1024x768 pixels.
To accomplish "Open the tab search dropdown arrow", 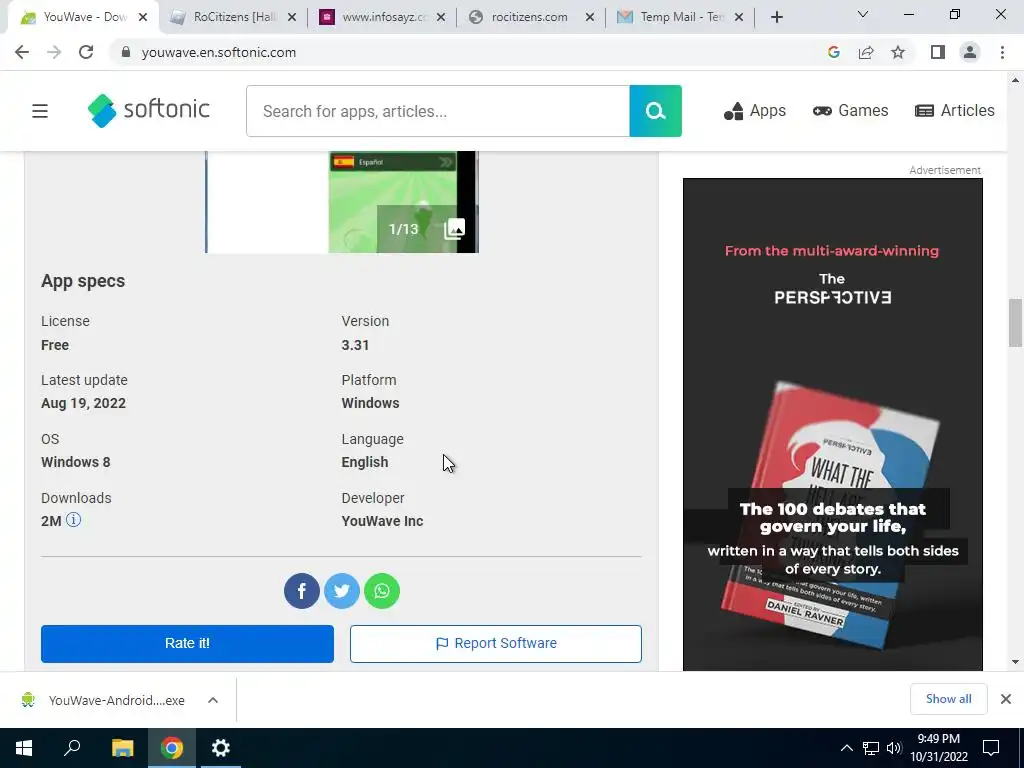I will pyautogui.click(x=863, y=14).
